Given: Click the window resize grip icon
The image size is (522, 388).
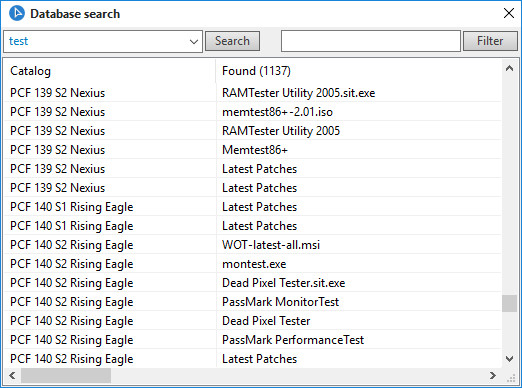Looking at the screenshot, I should point(511,378).
